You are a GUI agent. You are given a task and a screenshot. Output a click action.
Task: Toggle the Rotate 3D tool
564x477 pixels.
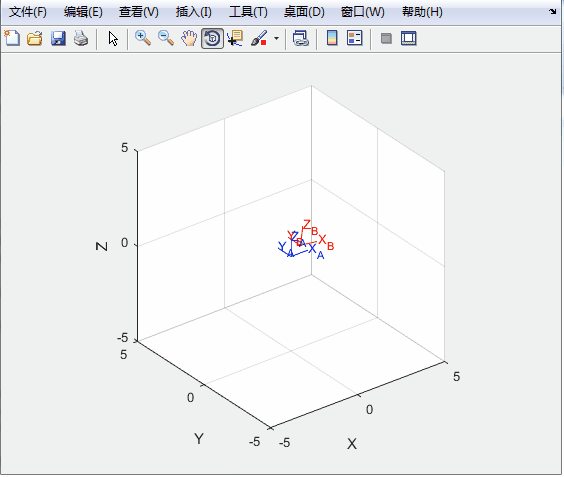[x=212, y=38]
